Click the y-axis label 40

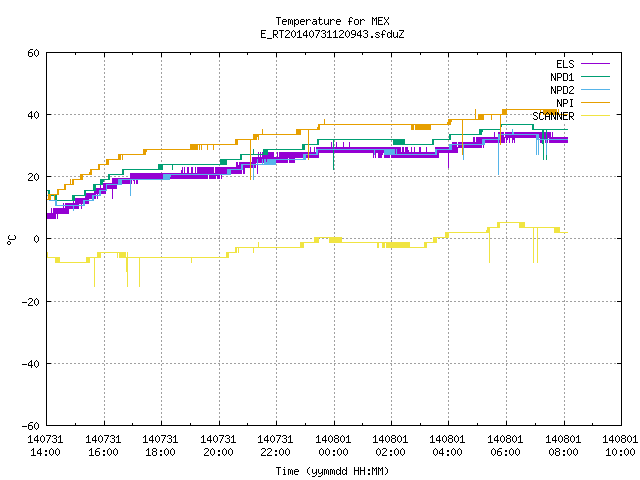point(33,115)
